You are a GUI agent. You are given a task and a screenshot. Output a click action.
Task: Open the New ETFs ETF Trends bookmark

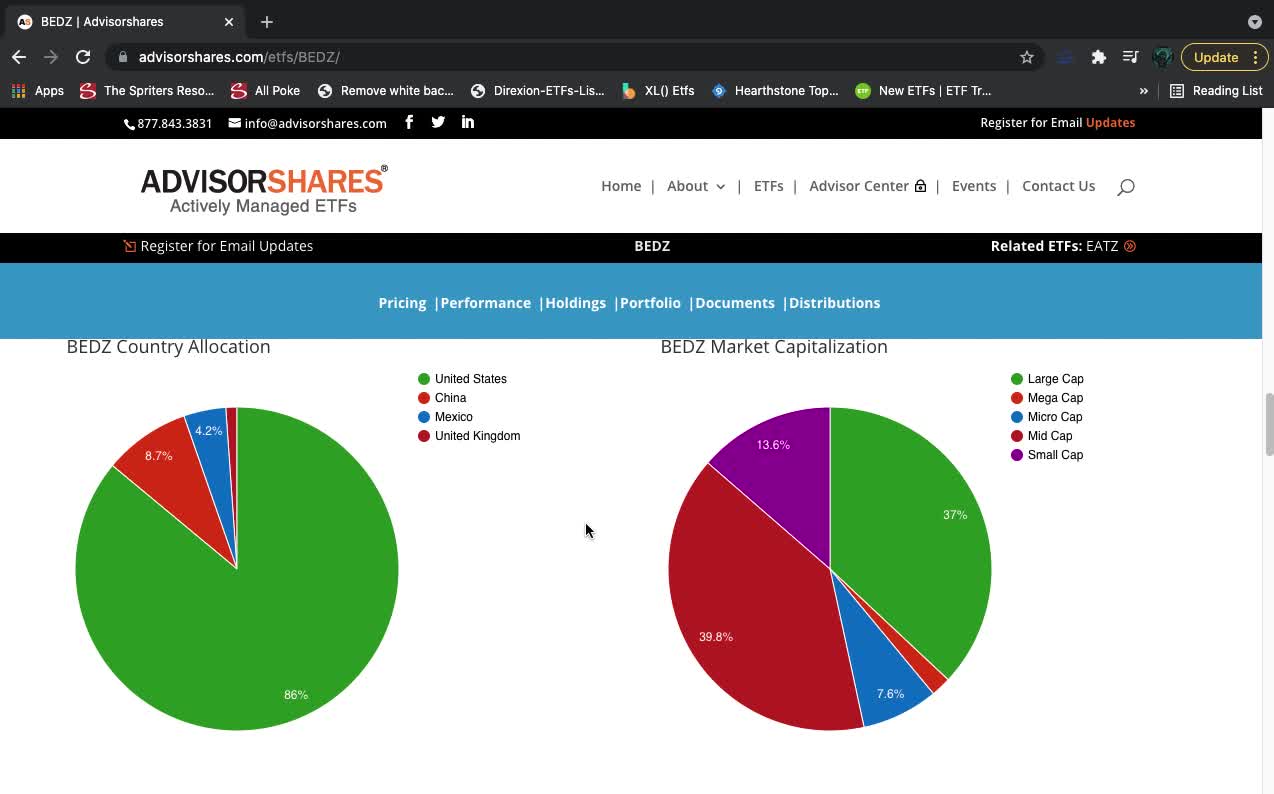923,90
